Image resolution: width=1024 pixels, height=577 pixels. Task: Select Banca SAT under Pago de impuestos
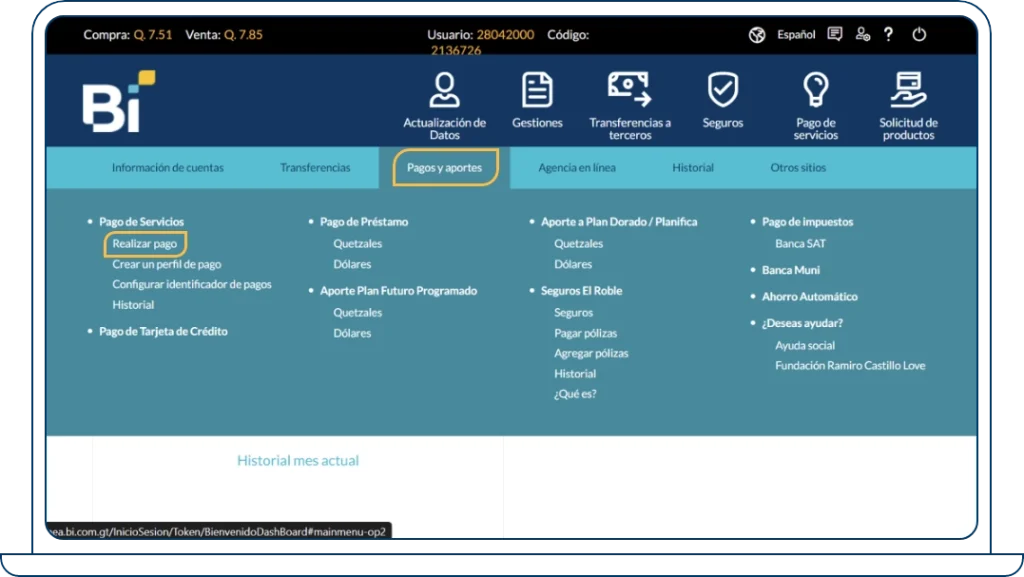(800, 244)
